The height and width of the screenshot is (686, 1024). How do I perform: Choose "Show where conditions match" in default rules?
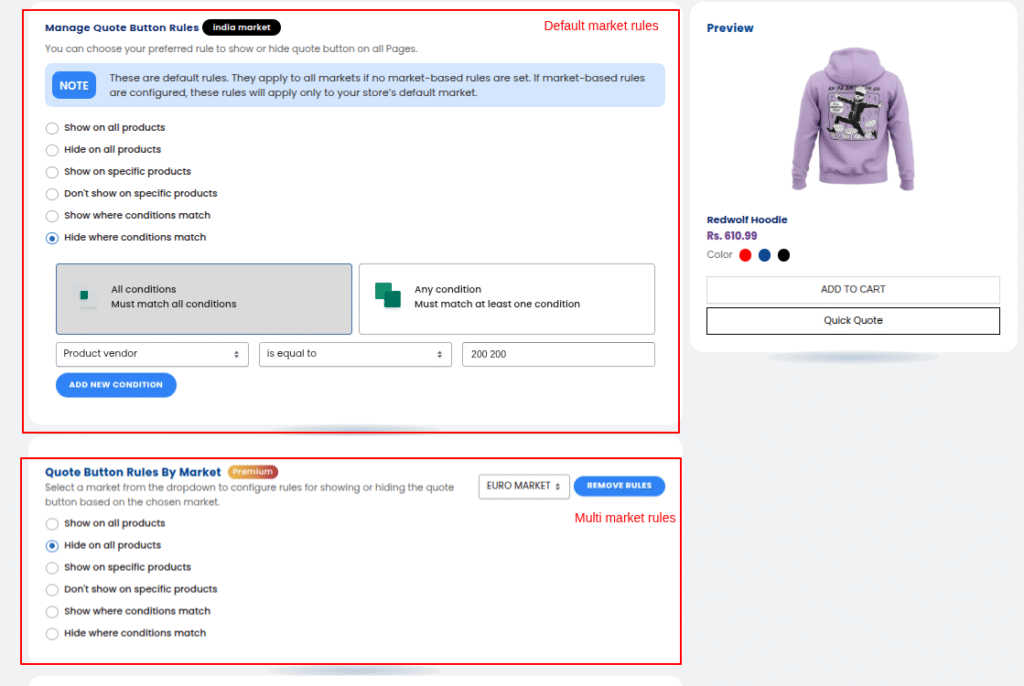pyautogui.click(x=52, y=216)
